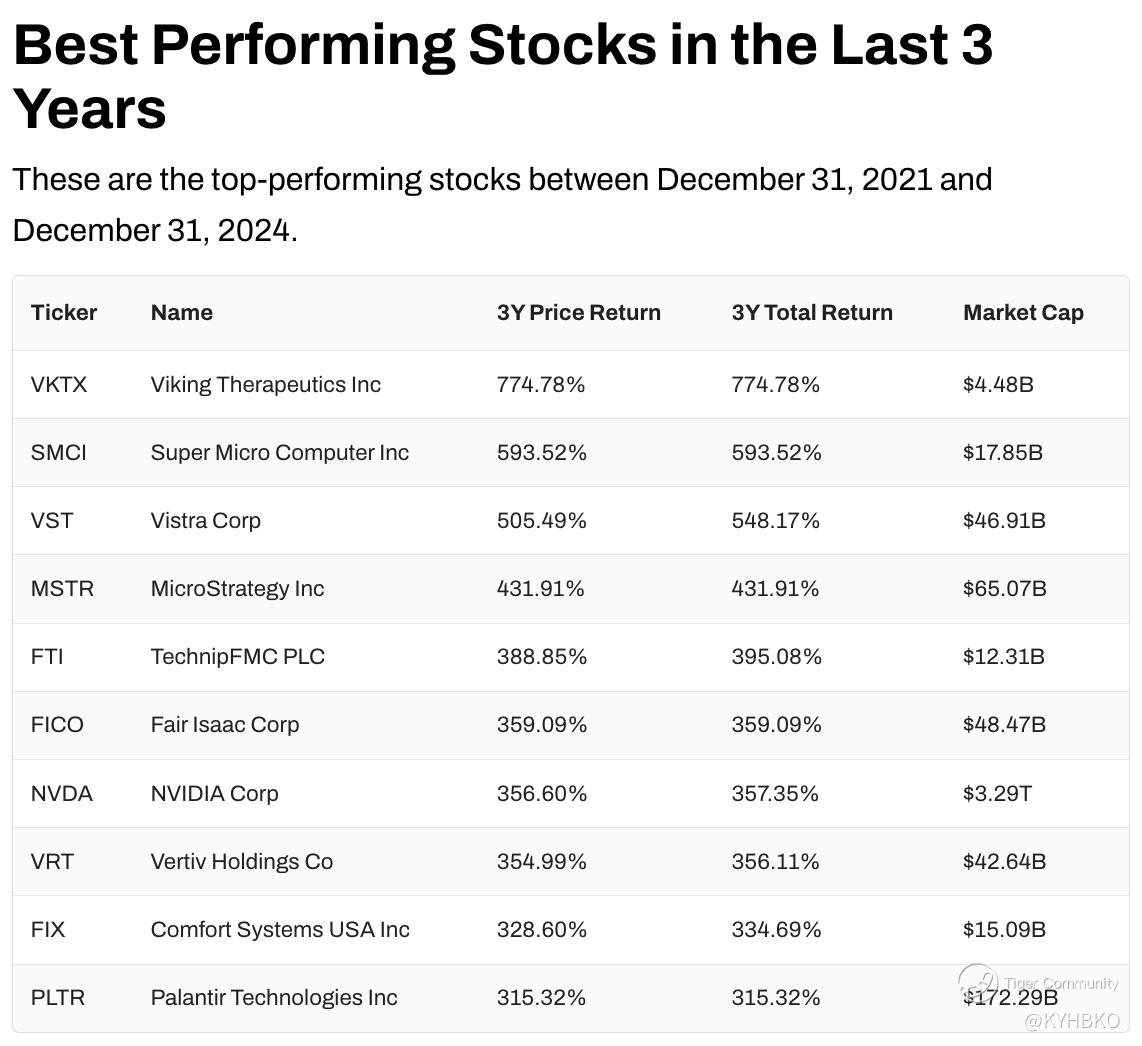Image resolution: width=1142 pixels, height=1046 pixels.
Task: Select TechnipFMC PLC company name
Action: 237,656
